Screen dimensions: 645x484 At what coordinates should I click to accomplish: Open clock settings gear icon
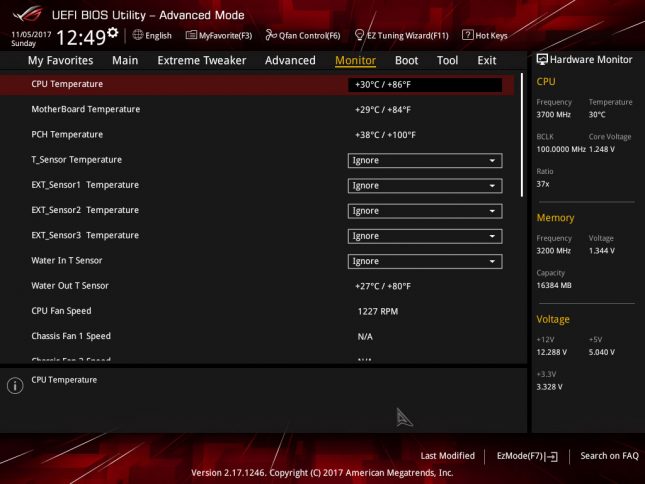(x=113, y=32)
